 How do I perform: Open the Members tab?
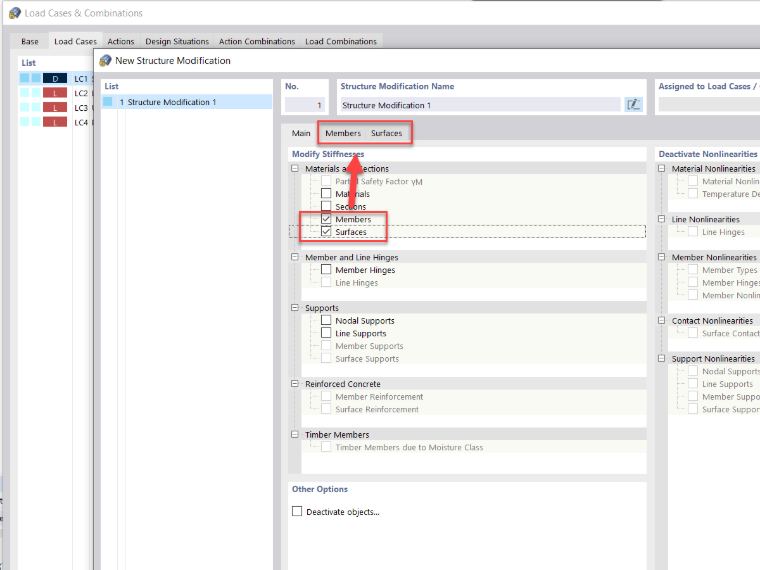point(343,133)
